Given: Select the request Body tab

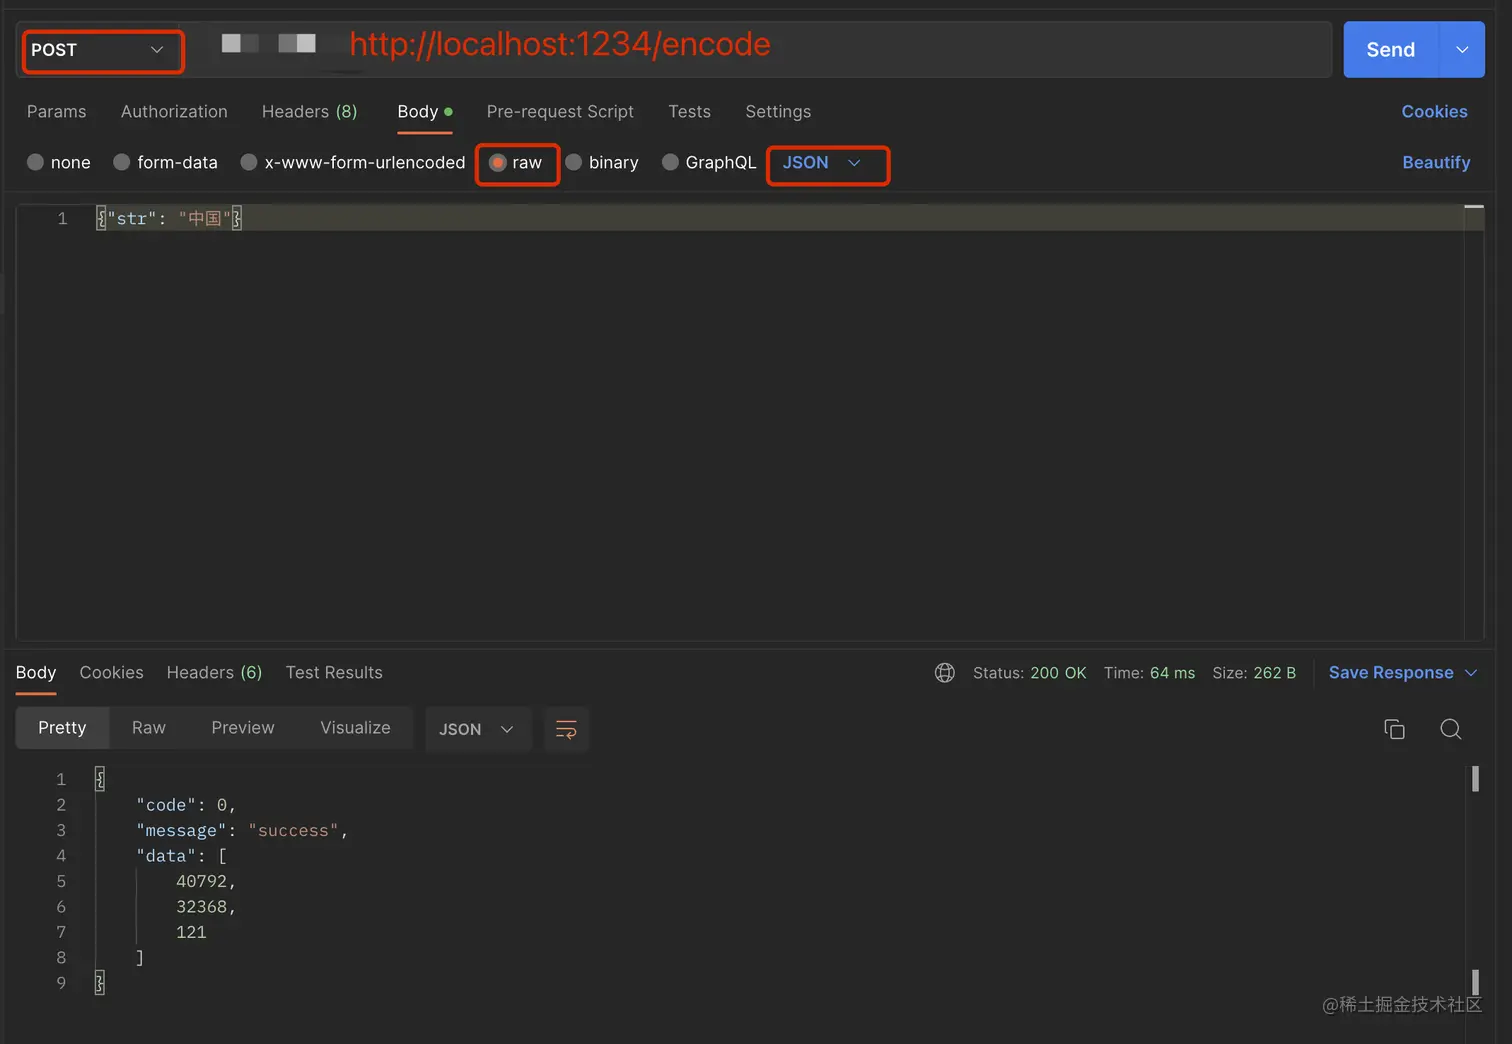Looking at the screenshot, I should tap(425, 112).
